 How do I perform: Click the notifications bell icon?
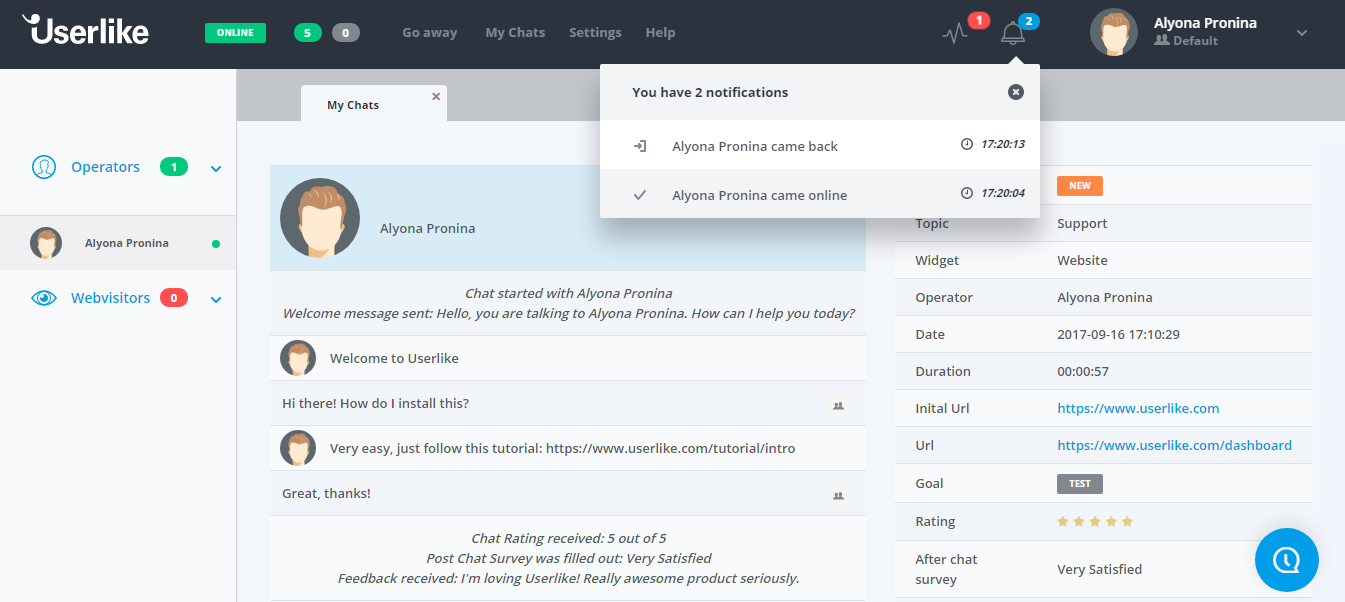click(1013, 33)
